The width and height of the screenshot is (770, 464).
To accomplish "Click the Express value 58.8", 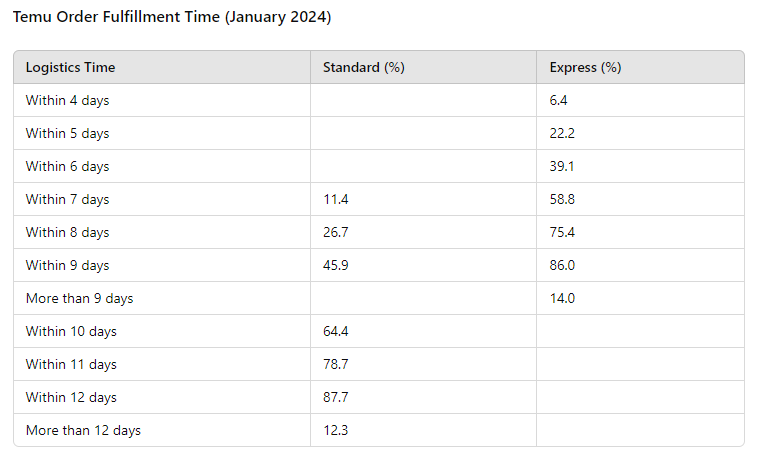I will 562,200.
